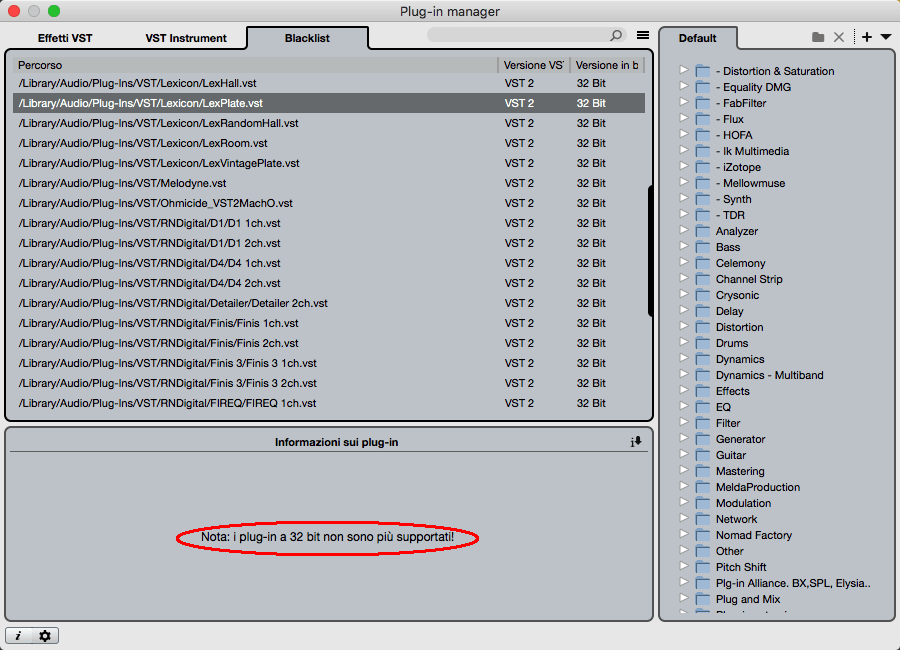Select the LexVintagePlate.vst row
Viewport: 900px width, 650px height.
coord(329,163)
